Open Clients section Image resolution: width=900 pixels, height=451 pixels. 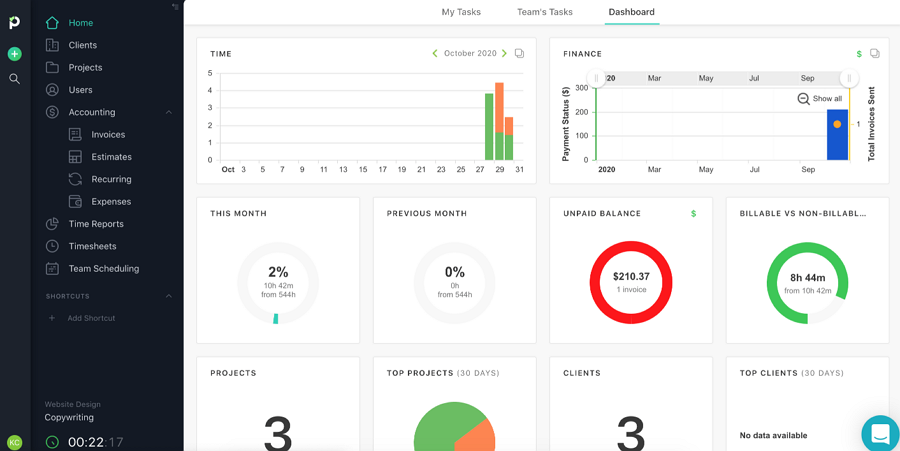pyautogui.click(x=83, y=45)
